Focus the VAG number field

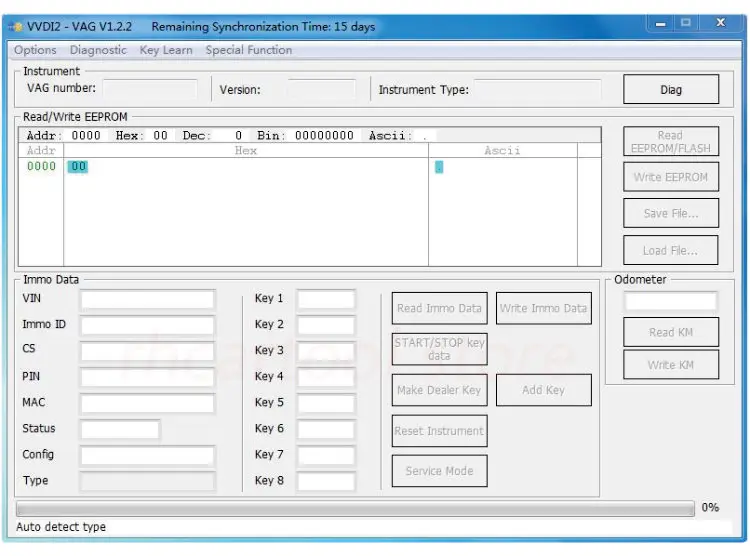(150, 89)
